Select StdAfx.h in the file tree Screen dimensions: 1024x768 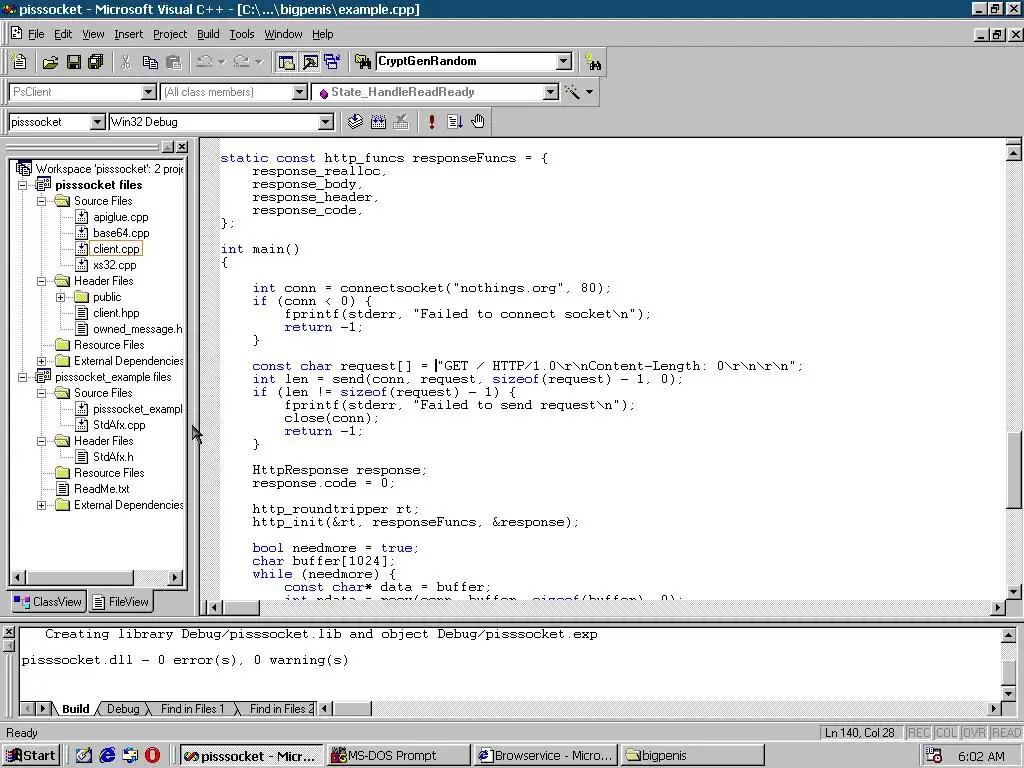(113, 457)
